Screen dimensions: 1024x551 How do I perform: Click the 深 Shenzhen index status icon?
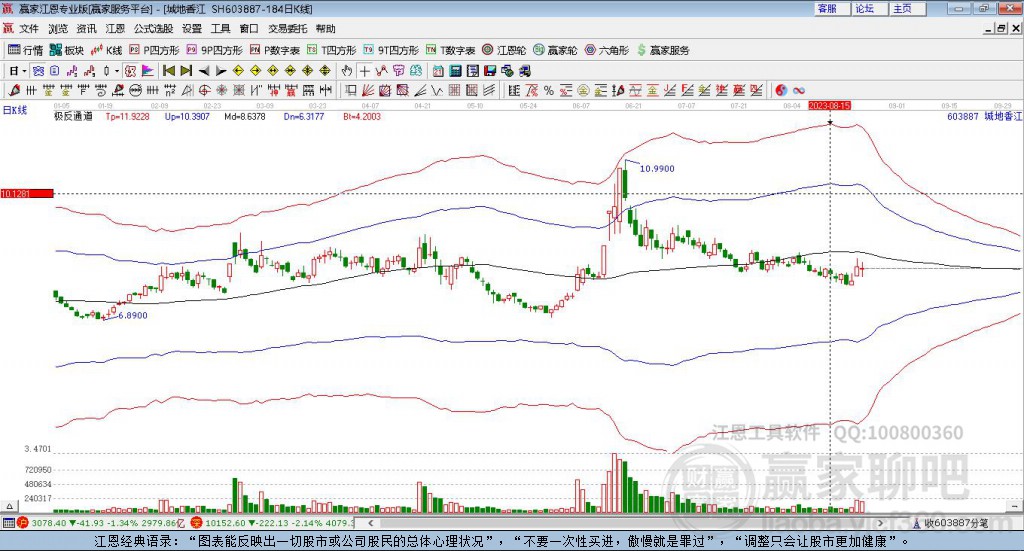point(197,523)
